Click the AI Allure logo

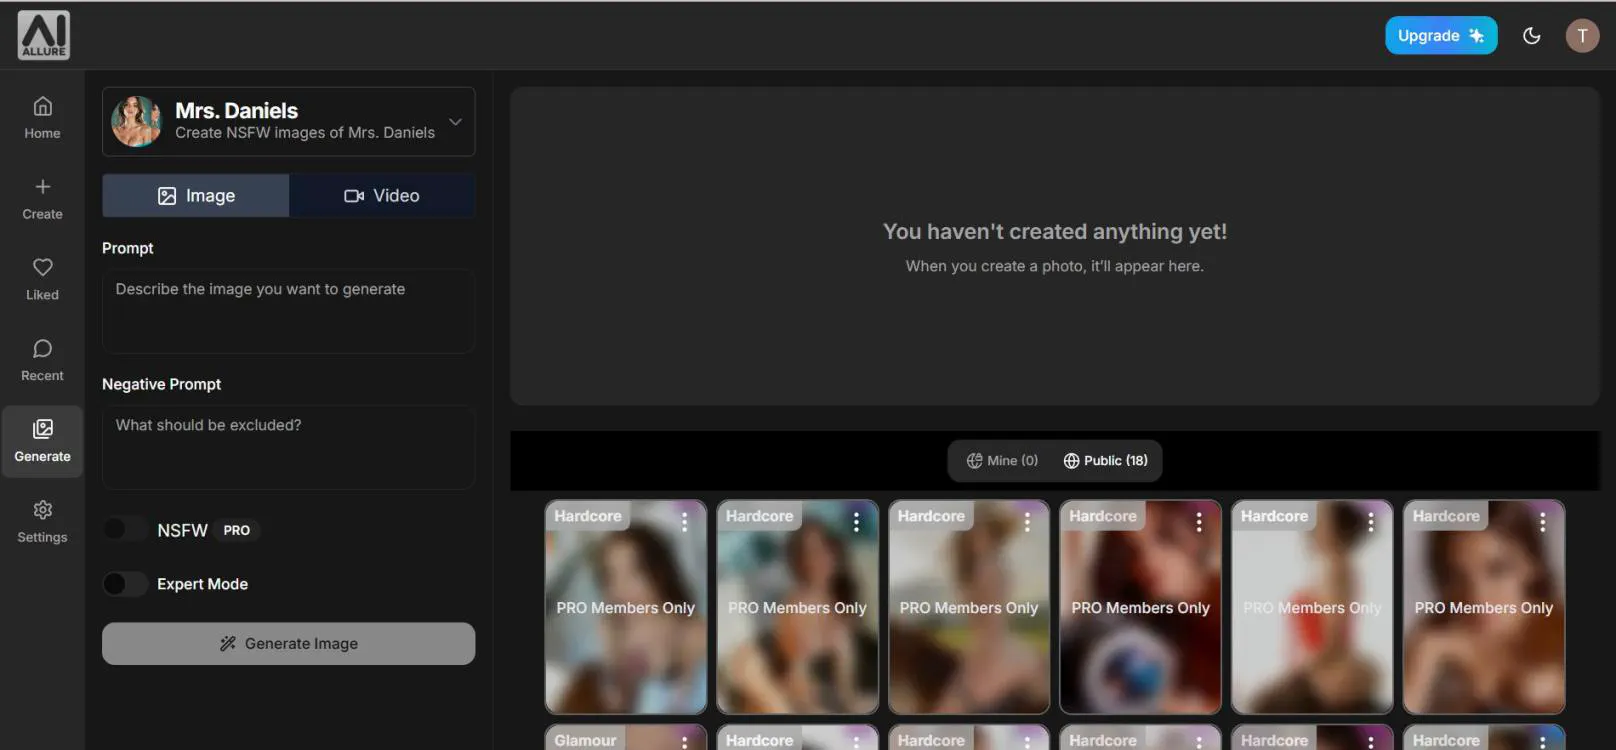point(43,35)
